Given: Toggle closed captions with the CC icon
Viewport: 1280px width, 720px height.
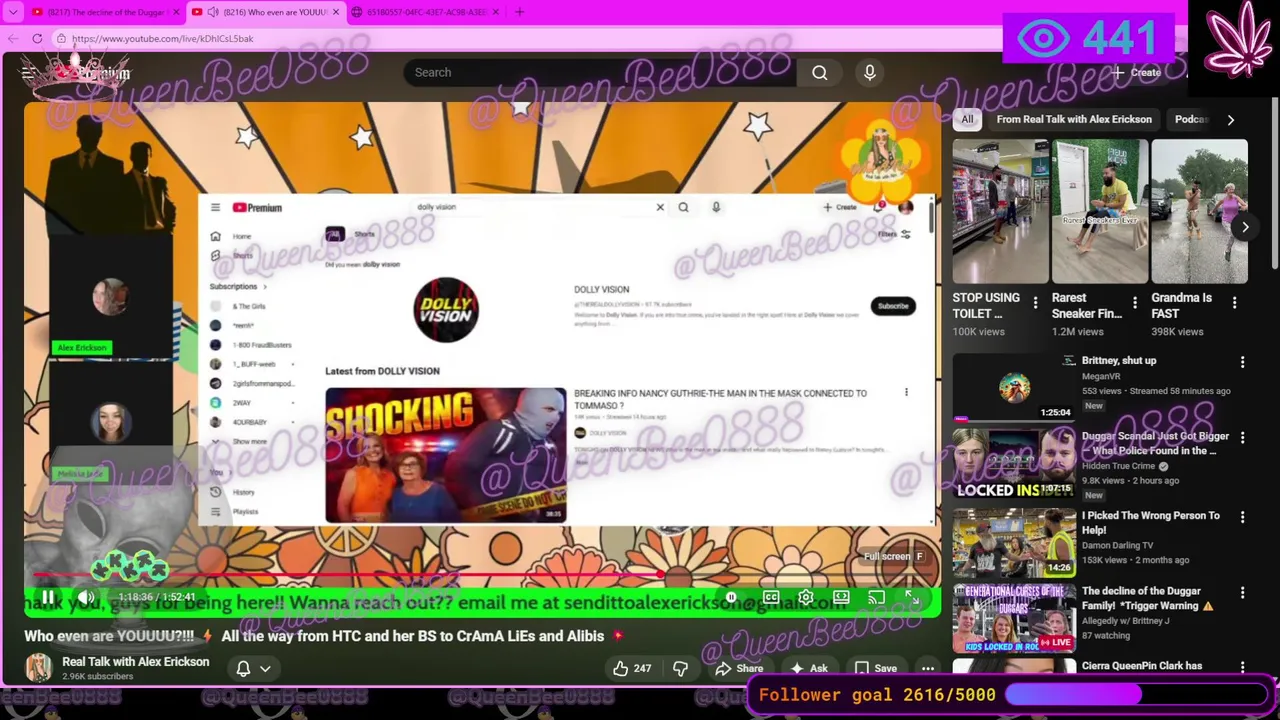Looking at the screenshot, I should pyautogui.click(x=771, y=597).
